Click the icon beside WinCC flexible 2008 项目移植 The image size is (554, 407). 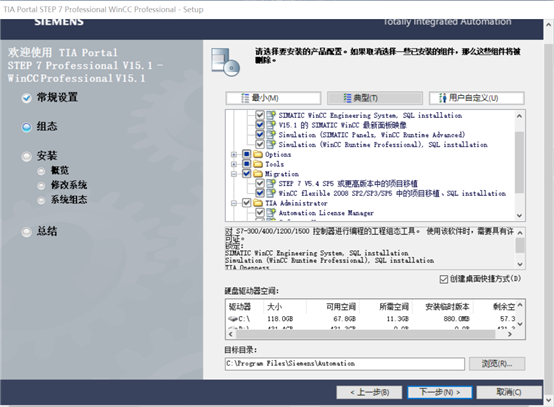(x=271, y=193)
